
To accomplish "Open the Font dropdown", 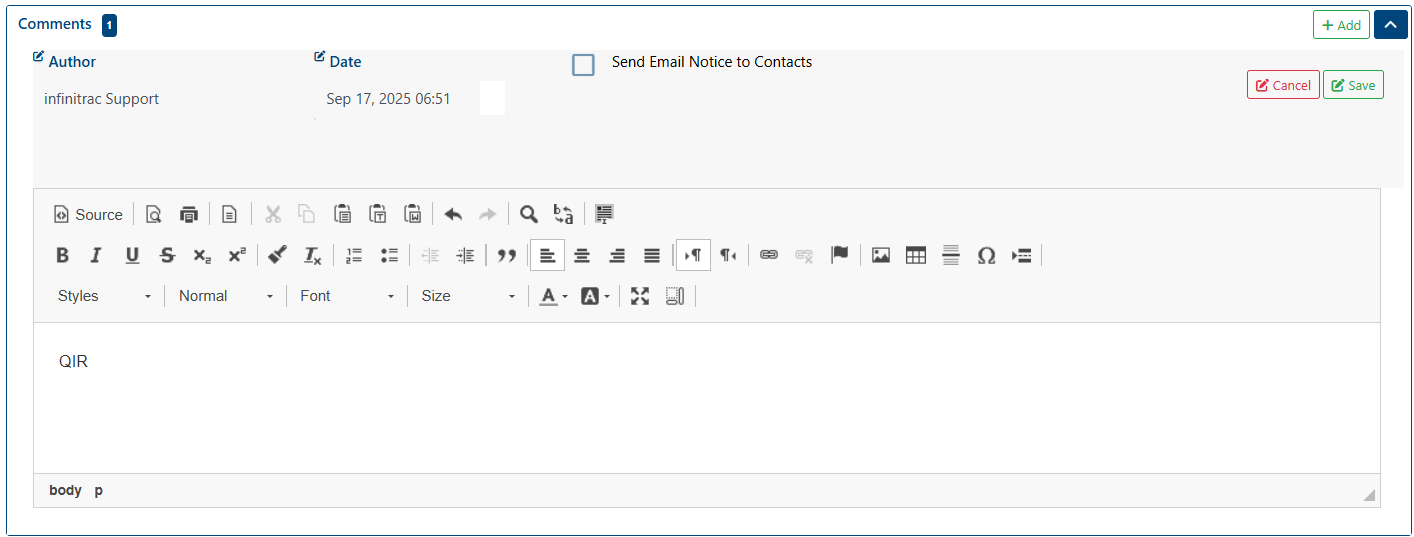I will [x=347, y=296].
